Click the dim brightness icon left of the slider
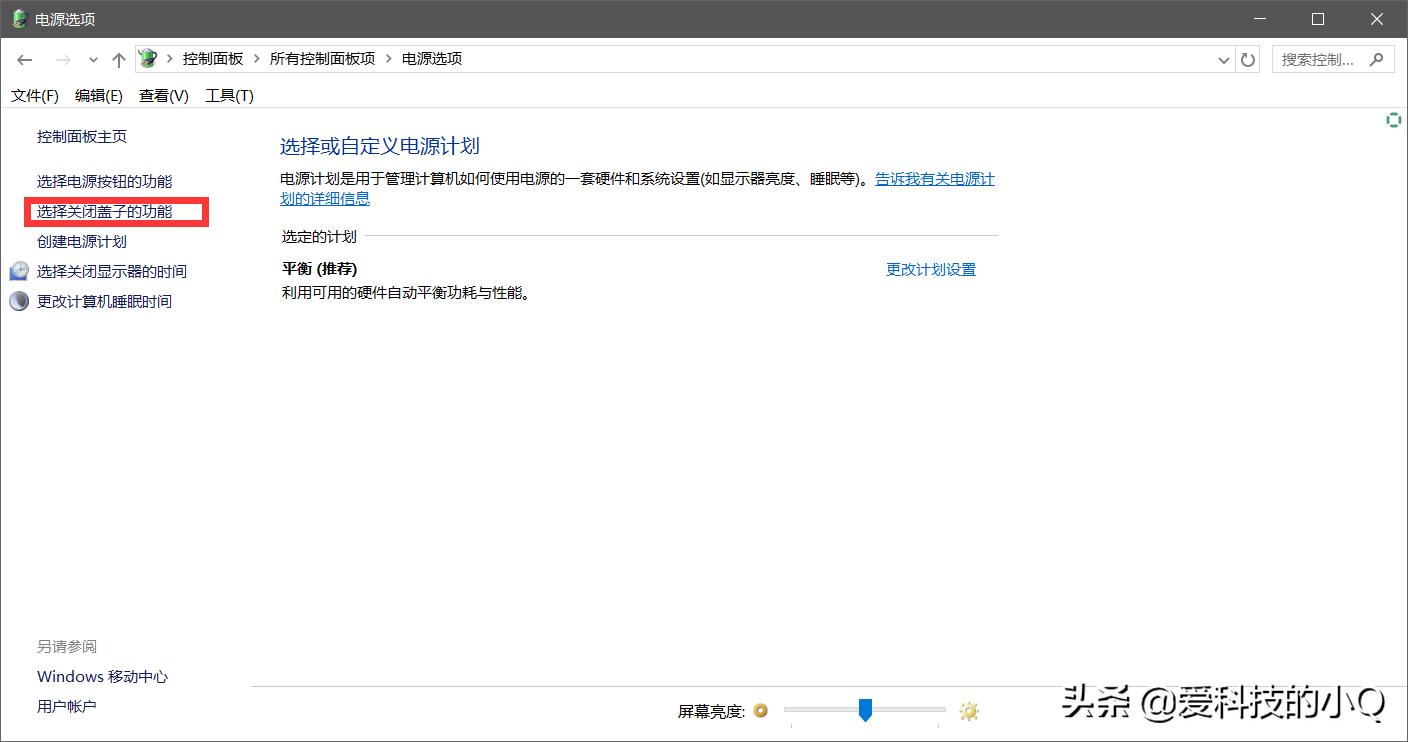This screenshot has height=742, width=1408. [760, 711]
